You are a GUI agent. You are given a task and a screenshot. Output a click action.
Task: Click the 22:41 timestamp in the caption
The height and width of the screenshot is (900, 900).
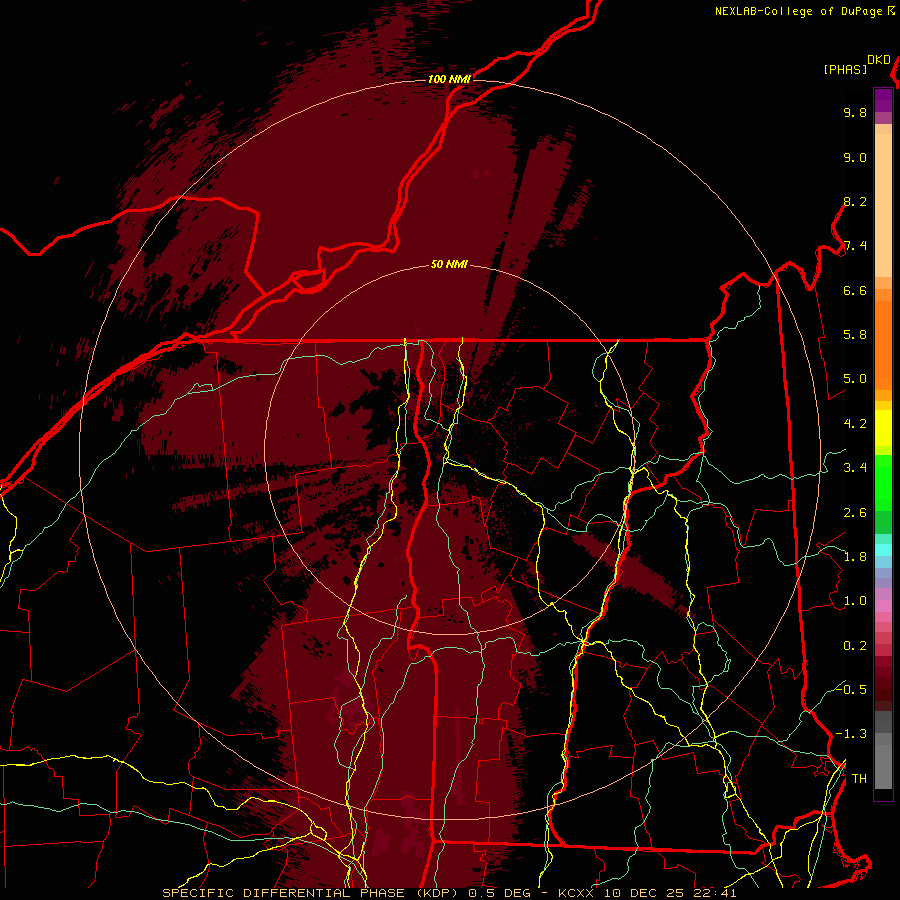[713, 893]
